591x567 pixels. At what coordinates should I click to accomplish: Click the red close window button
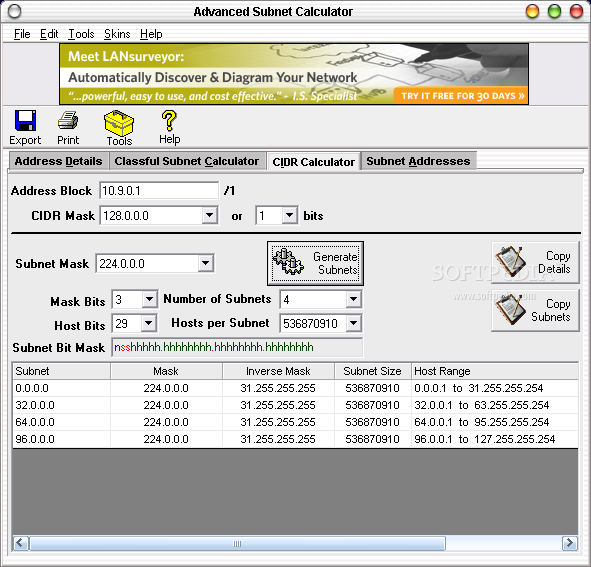(576, 11)
